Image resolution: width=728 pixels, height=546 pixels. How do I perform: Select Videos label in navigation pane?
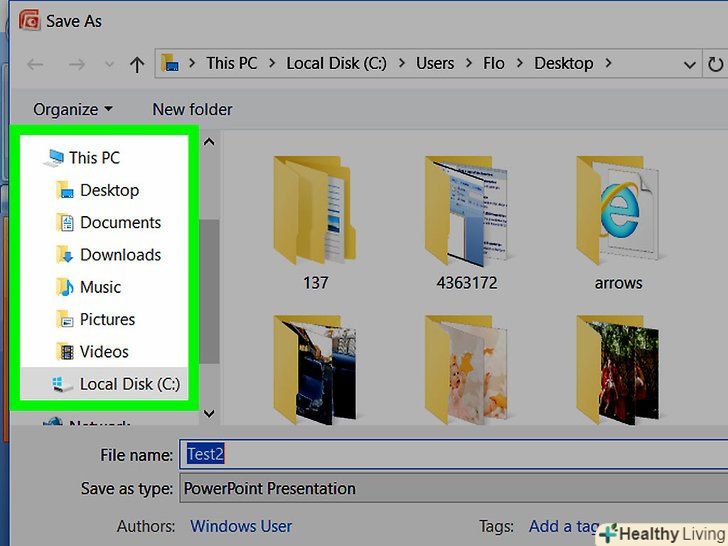[x=104, y=352]
